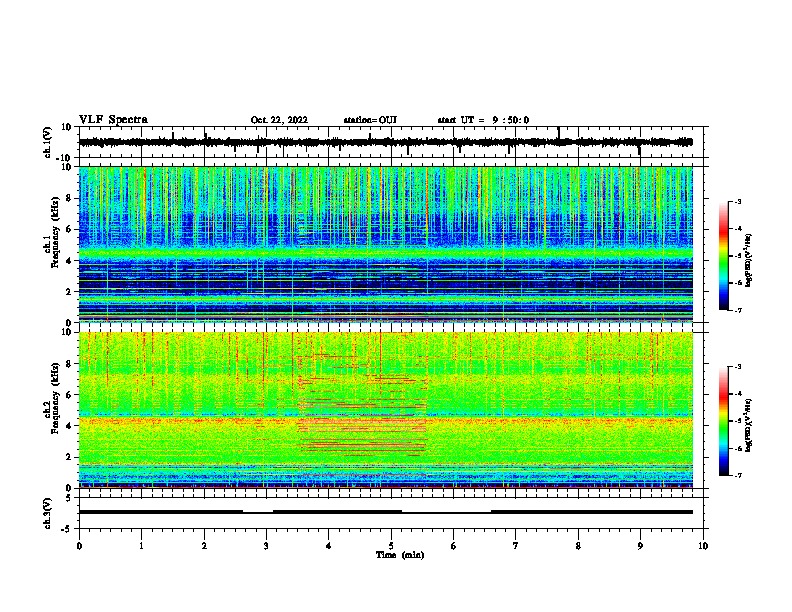Click the "ch.1(V)" waveform axis label
Image resolution: width=792 pixels, height=612 pixels.
click(48, 142)
